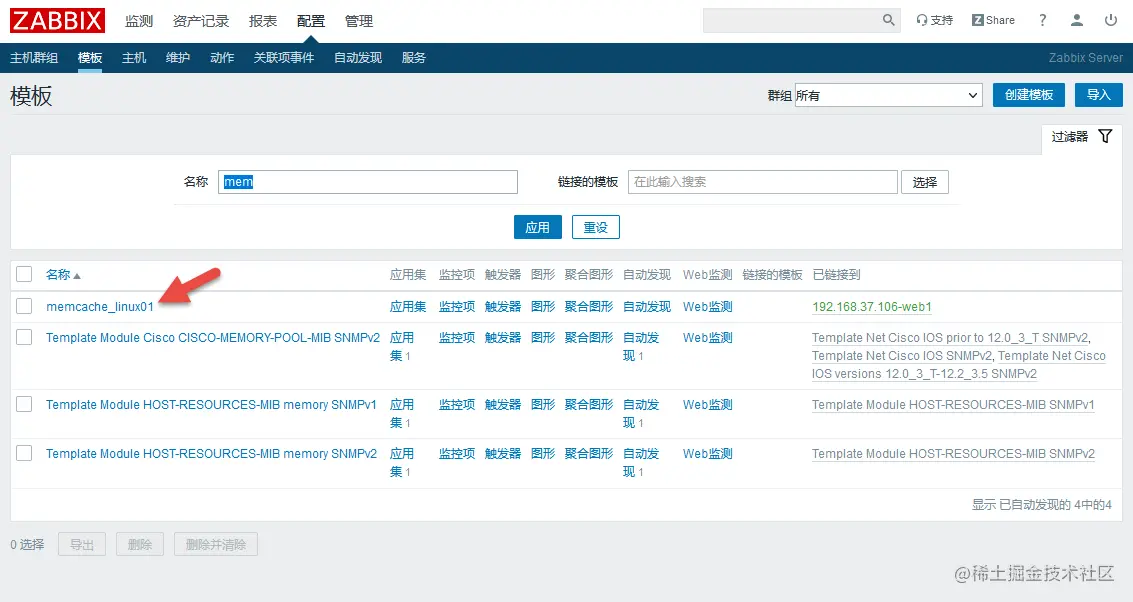The width and height of the screenshot is (1133, 602).
Task: Check the CISCO-MEMORY-POOL-MIB SNMPv2 row checkbox
Action: (25, 337)
